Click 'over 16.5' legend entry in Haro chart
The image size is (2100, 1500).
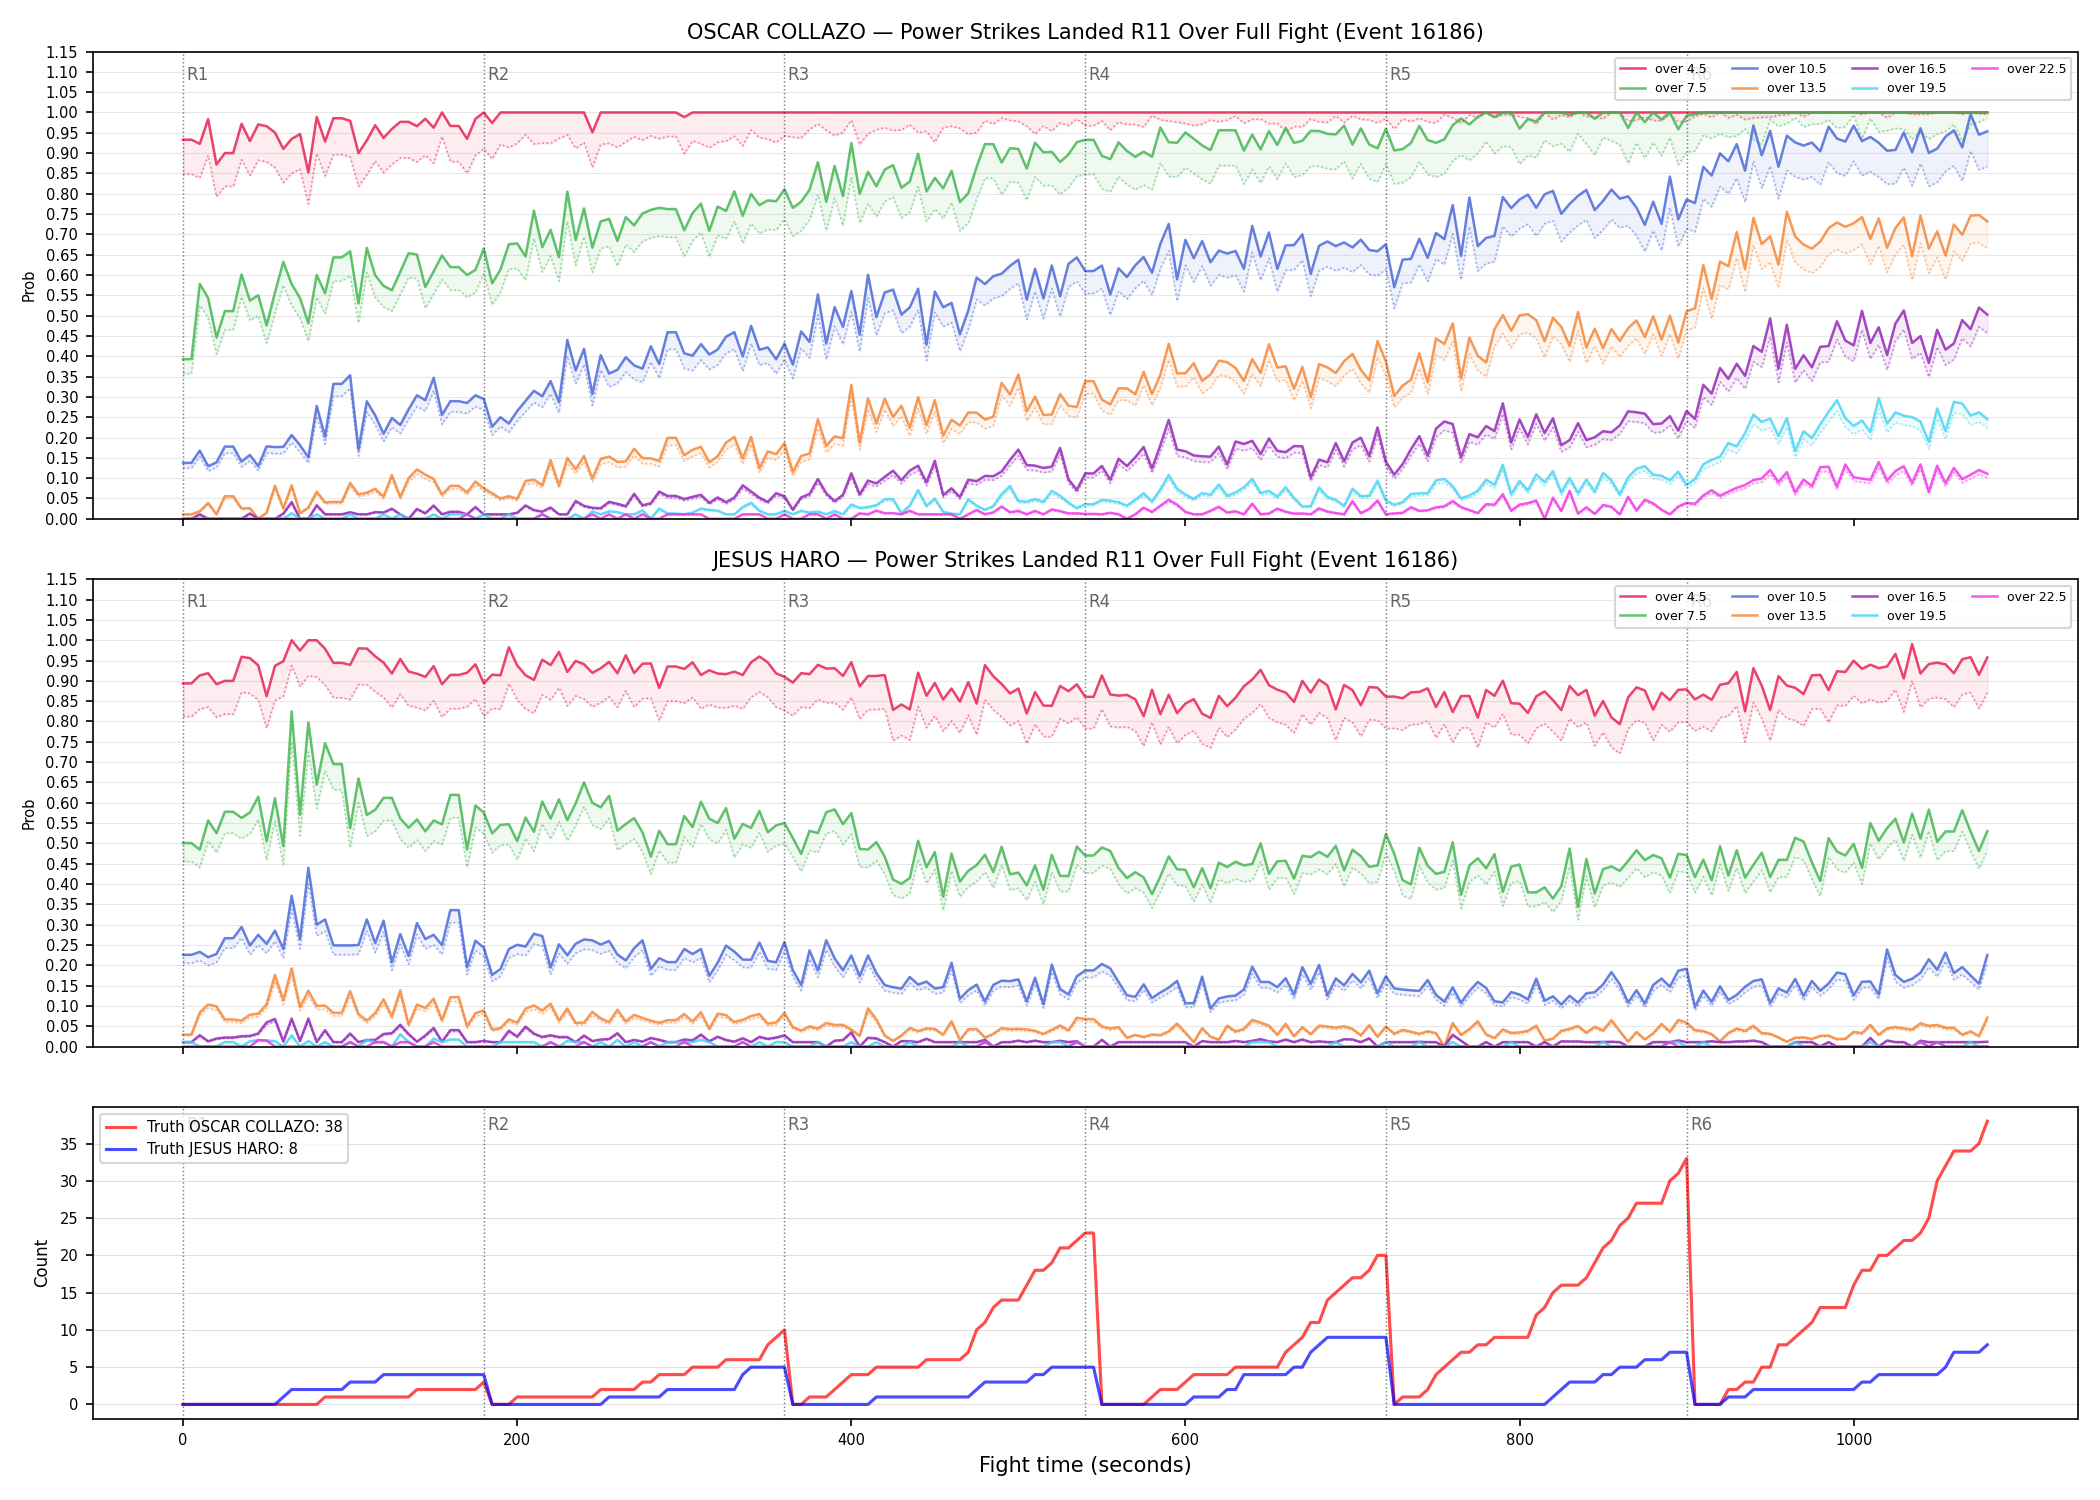click(x=1899, y=597)
